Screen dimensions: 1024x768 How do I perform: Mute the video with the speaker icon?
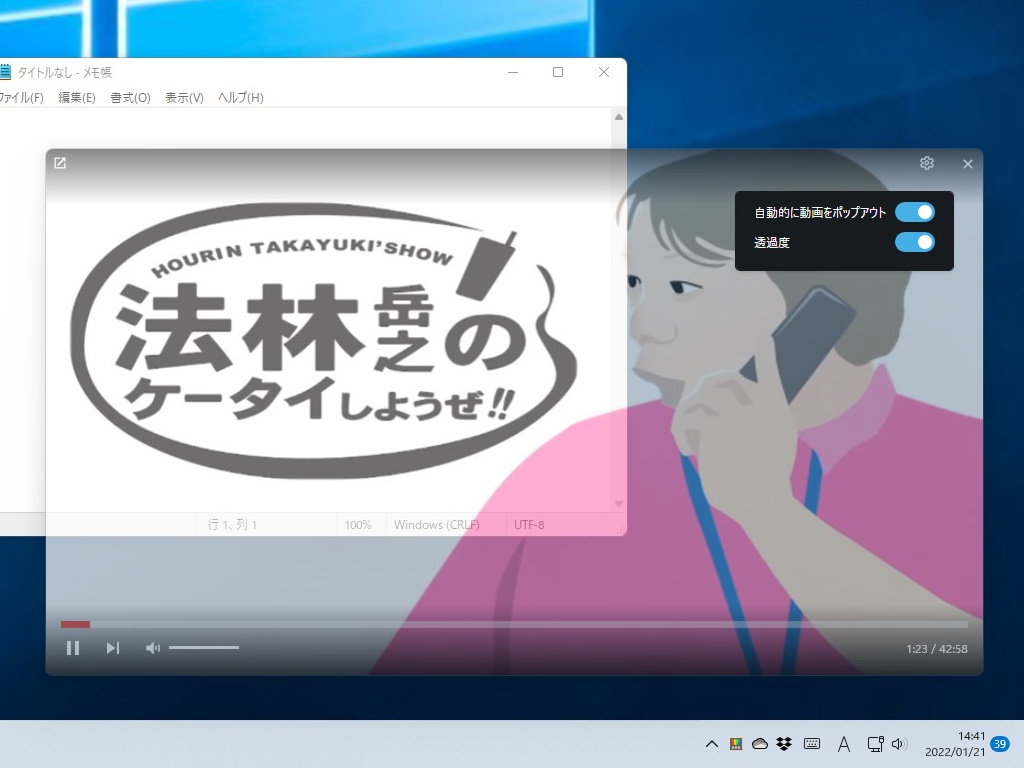click(152, 647)
